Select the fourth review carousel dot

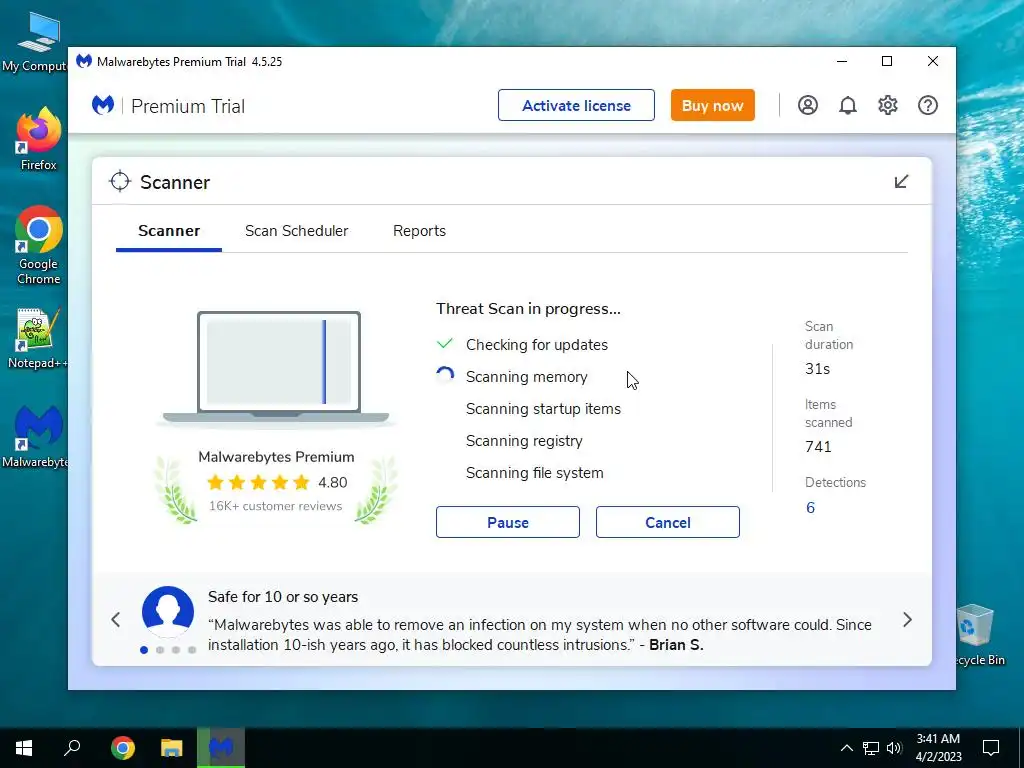pos(192,650)
